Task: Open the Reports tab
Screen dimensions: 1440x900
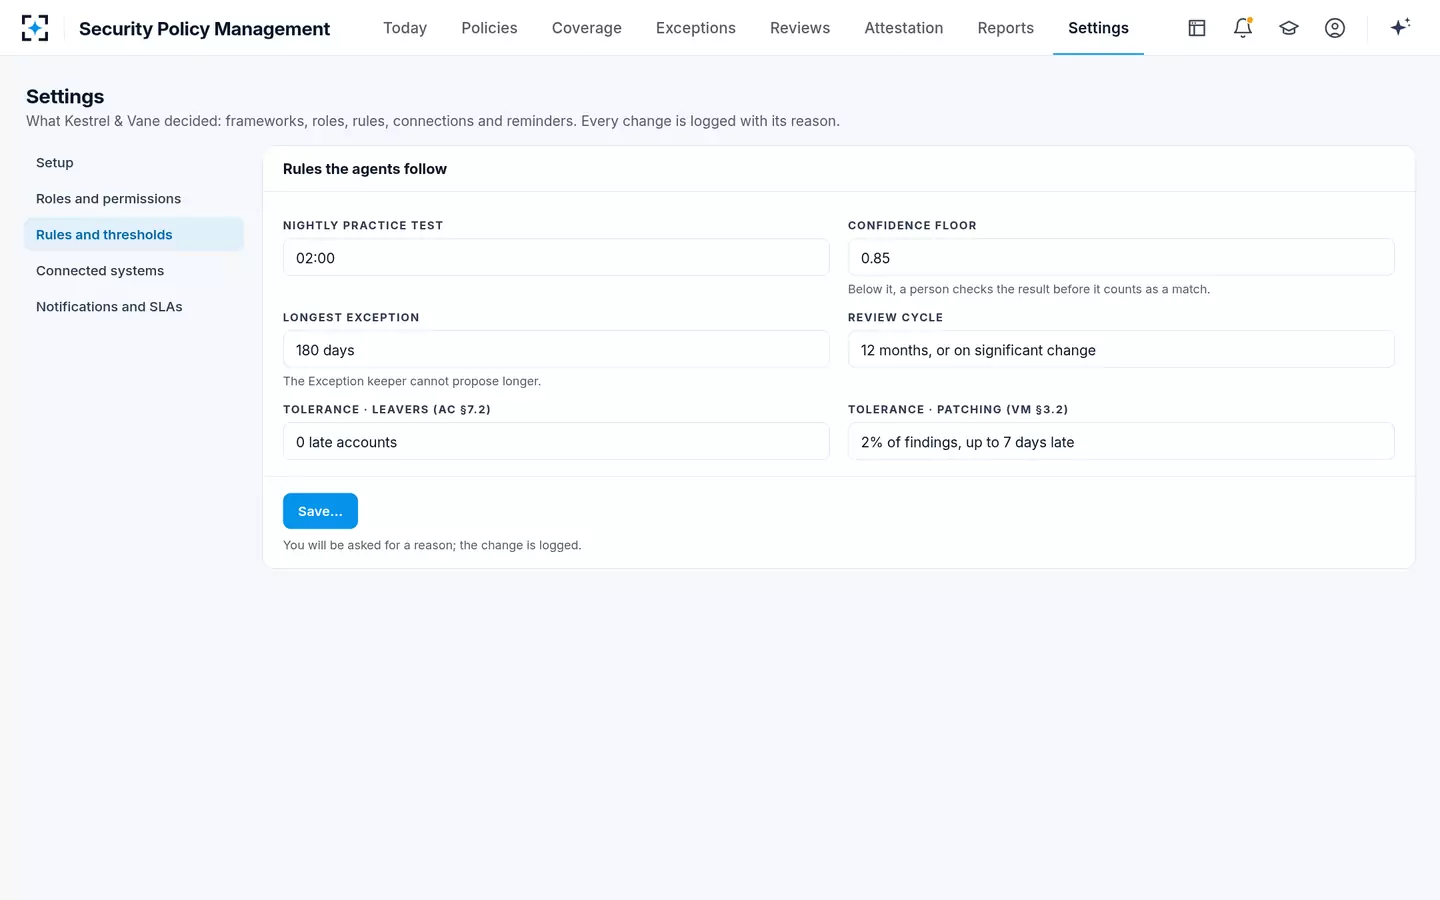Action: (x=1006, y=28)
